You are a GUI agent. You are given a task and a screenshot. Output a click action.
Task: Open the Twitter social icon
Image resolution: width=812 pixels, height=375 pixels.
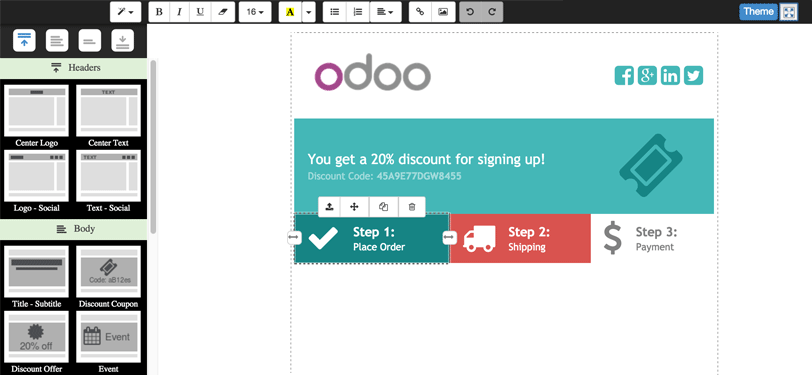coord(693,76)
